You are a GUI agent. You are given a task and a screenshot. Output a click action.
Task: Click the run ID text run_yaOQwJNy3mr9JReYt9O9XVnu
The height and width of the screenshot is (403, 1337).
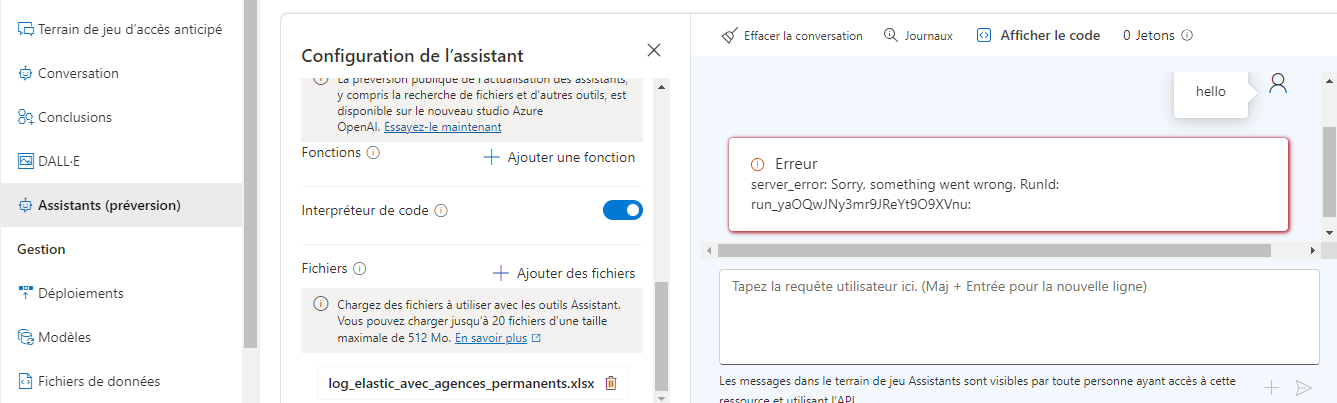click(x=862, y=204)
